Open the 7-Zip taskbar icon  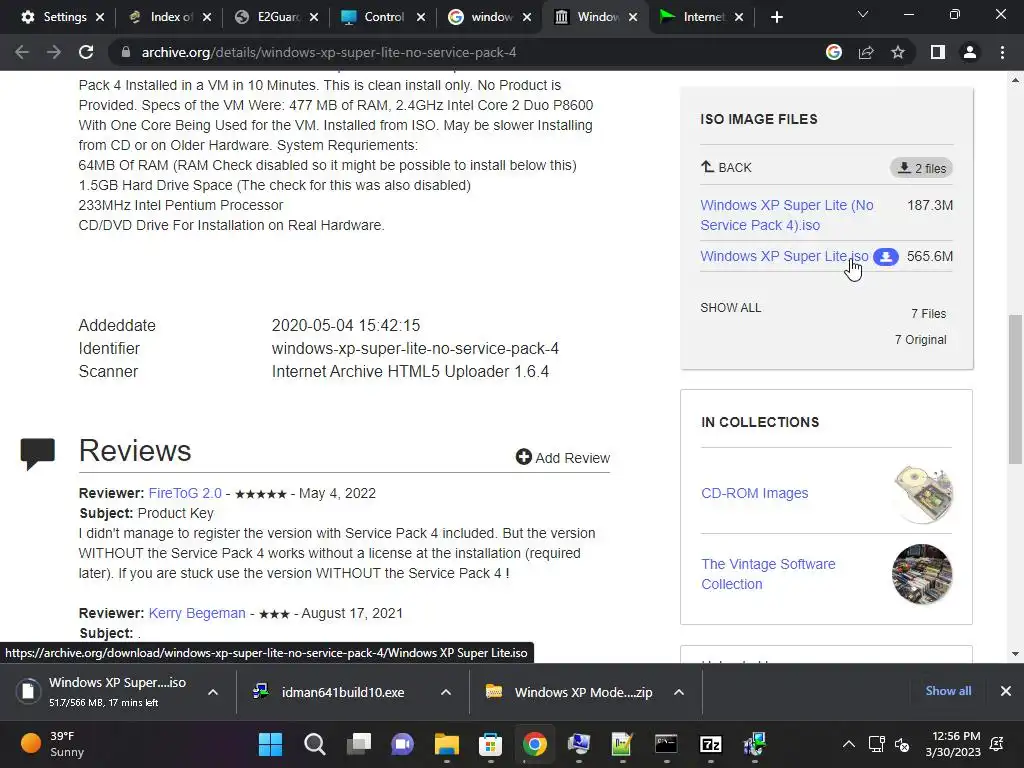click(x=711, y=744)
